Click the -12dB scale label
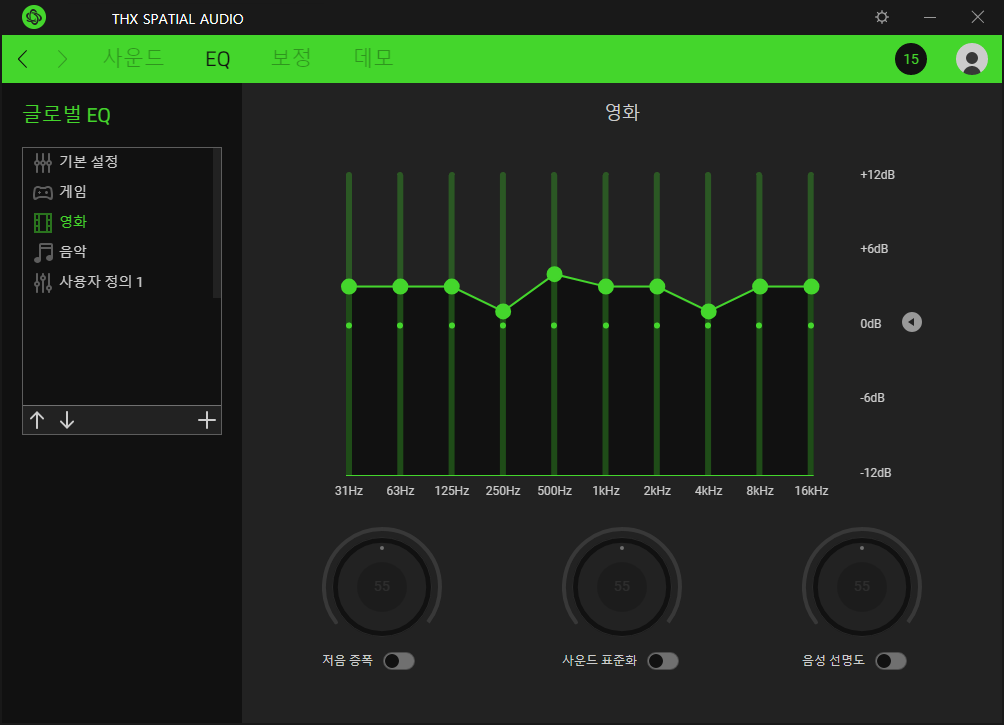 [x=875, y=473]
